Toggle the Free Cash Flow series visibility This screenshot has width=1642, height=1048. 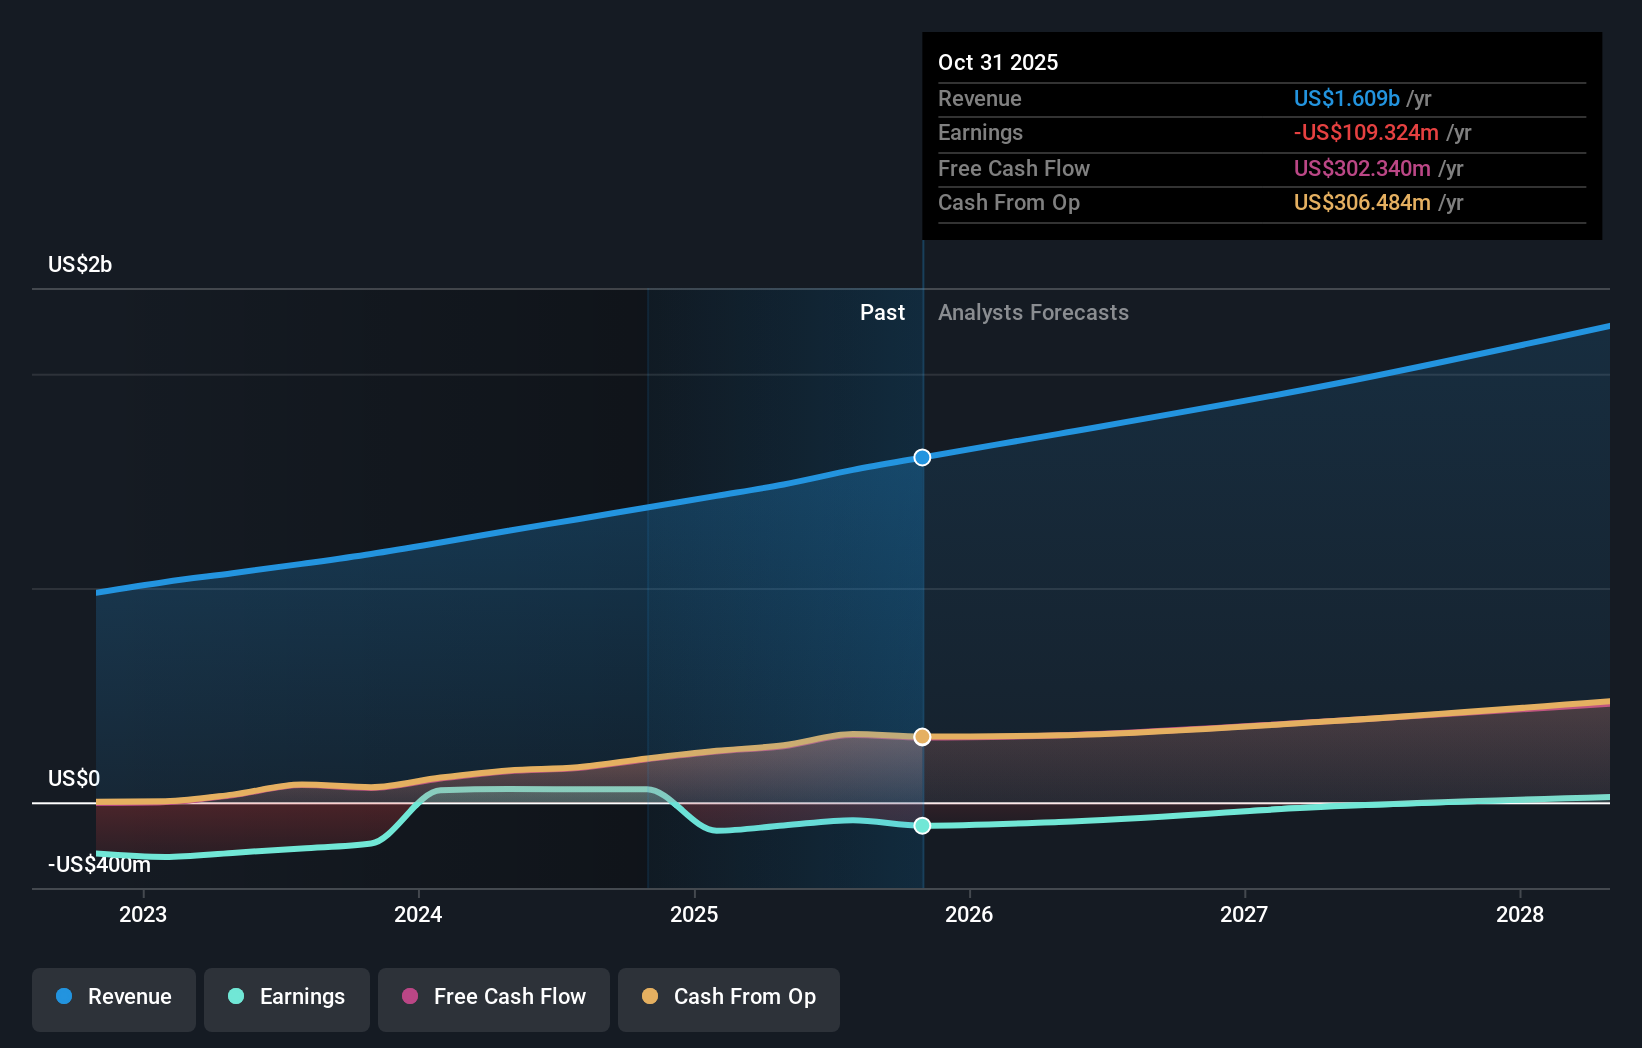(493, 997)
